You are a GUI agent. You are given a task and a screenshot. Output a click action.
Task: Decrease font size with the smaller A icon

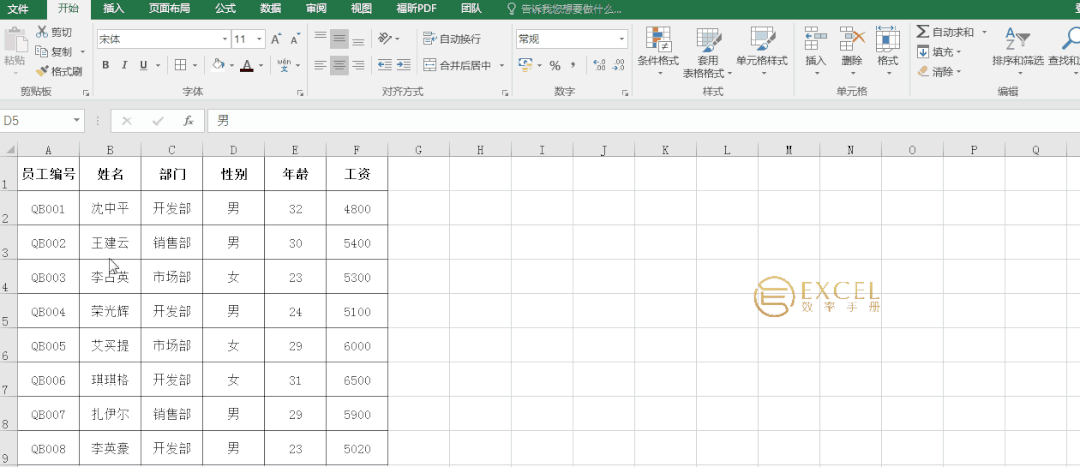(295, 39)
